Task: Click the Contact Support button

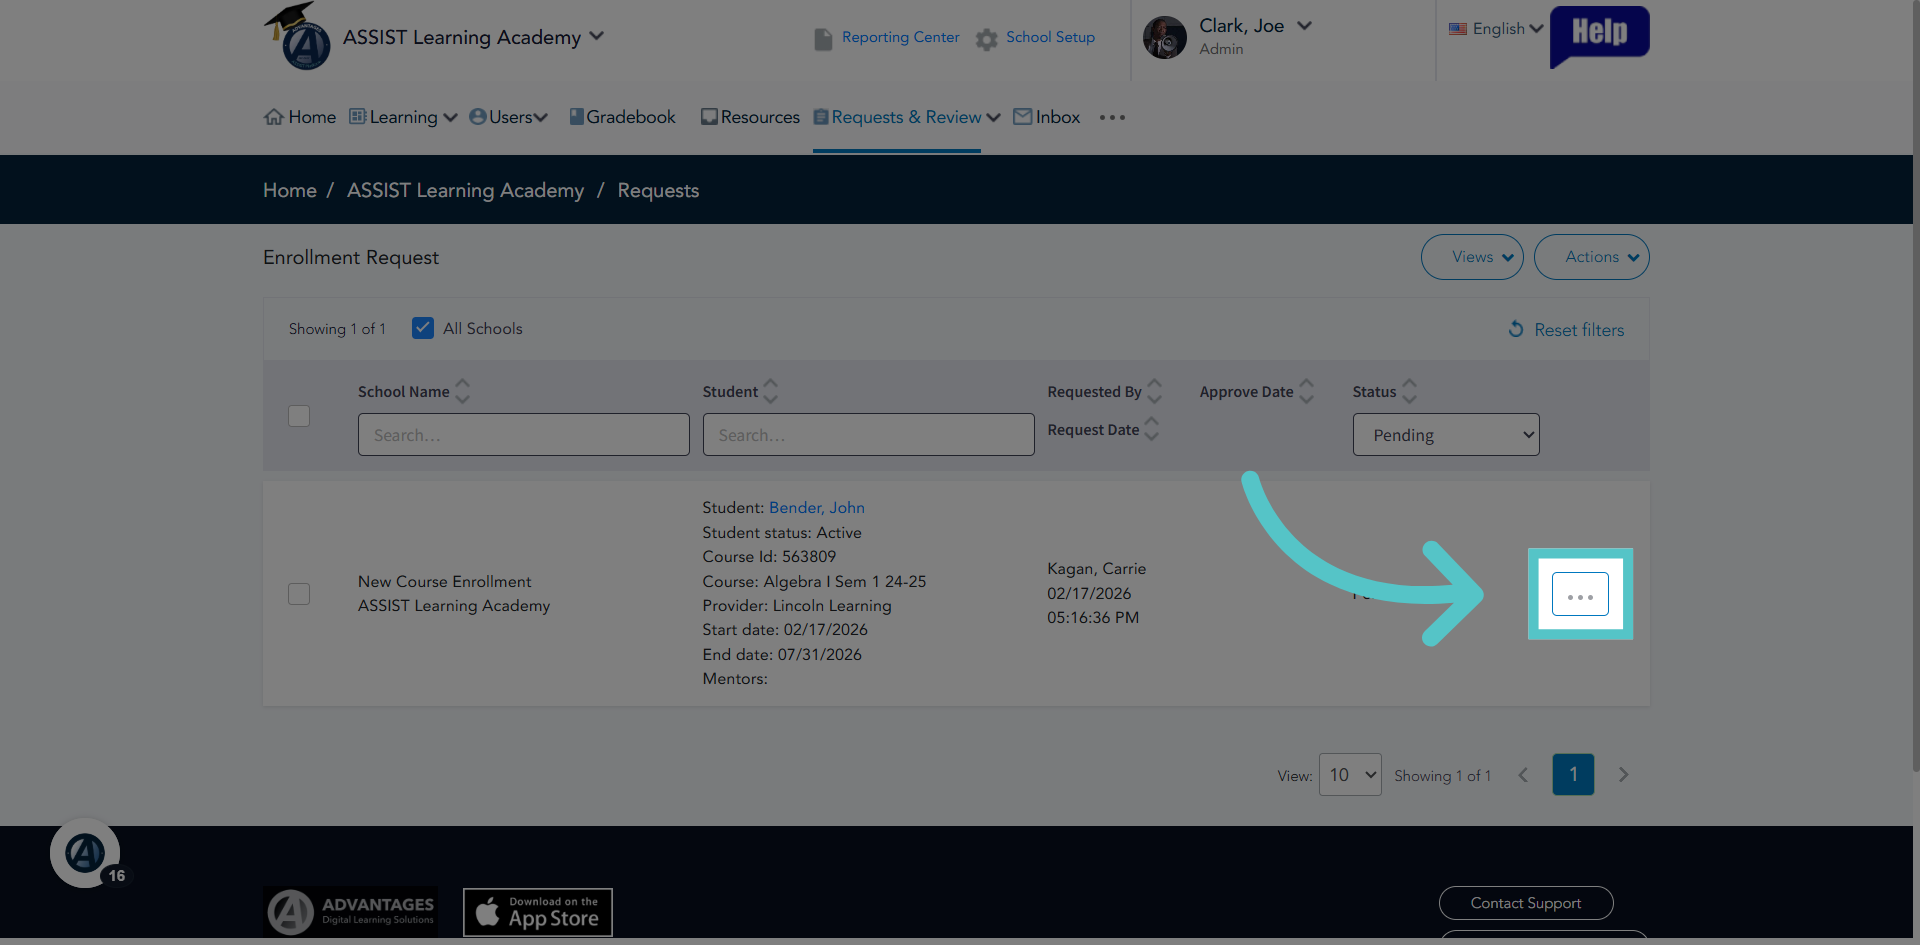Action: 1526,903
